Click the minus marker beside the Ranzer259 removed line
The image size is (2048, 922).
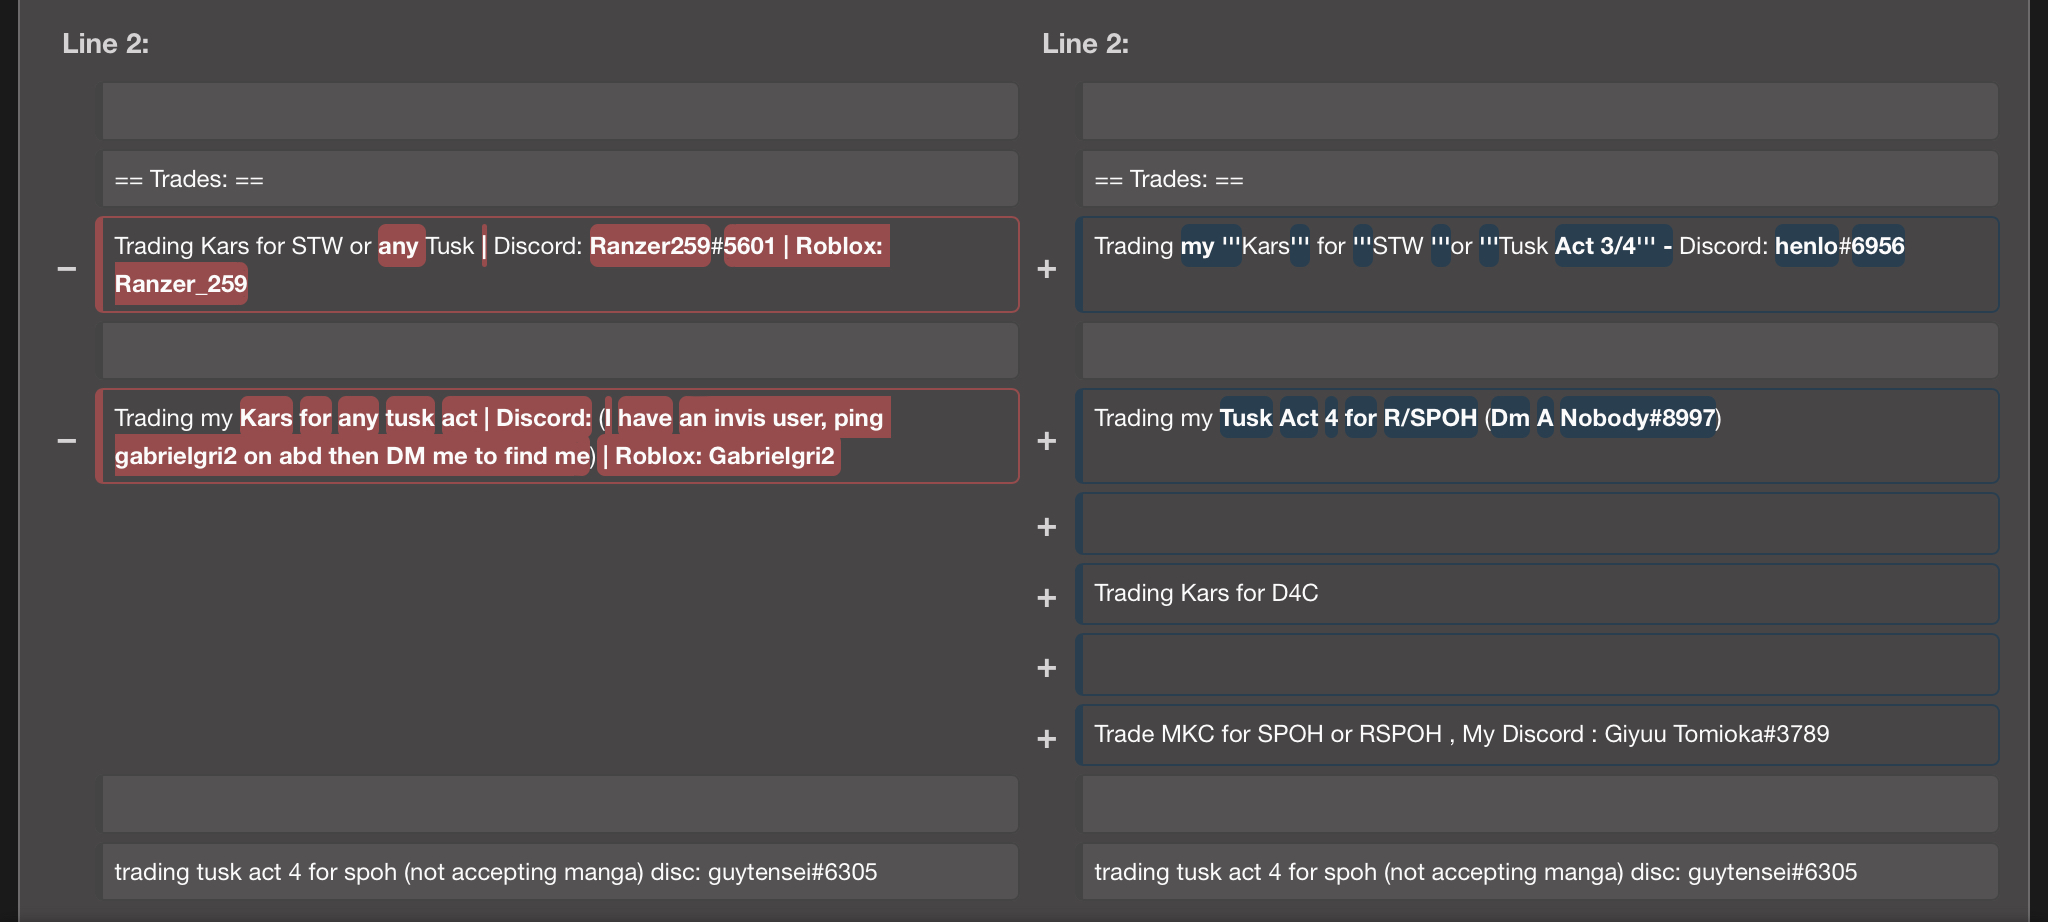[67, 269]
